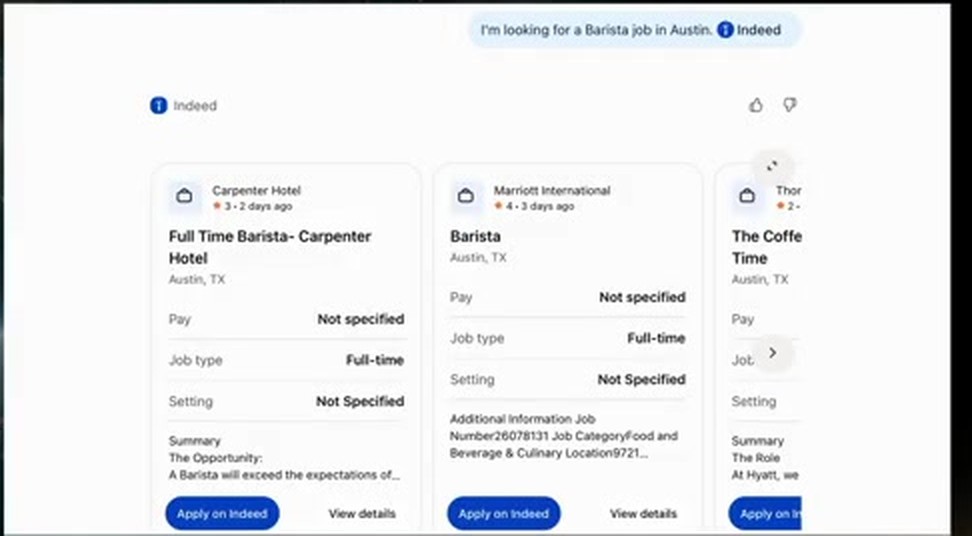Open The Coffee job title on third card
The width and height of the screenshot is (972, 536).
pyautogui.click(x=767, y=247)
